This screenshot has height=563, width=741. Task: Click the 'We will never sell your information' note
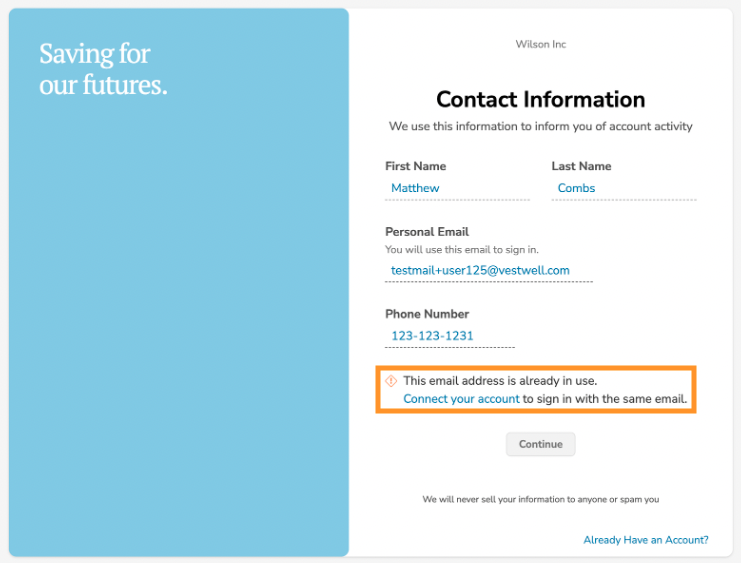pyautogui.click(x=540, y=499)
